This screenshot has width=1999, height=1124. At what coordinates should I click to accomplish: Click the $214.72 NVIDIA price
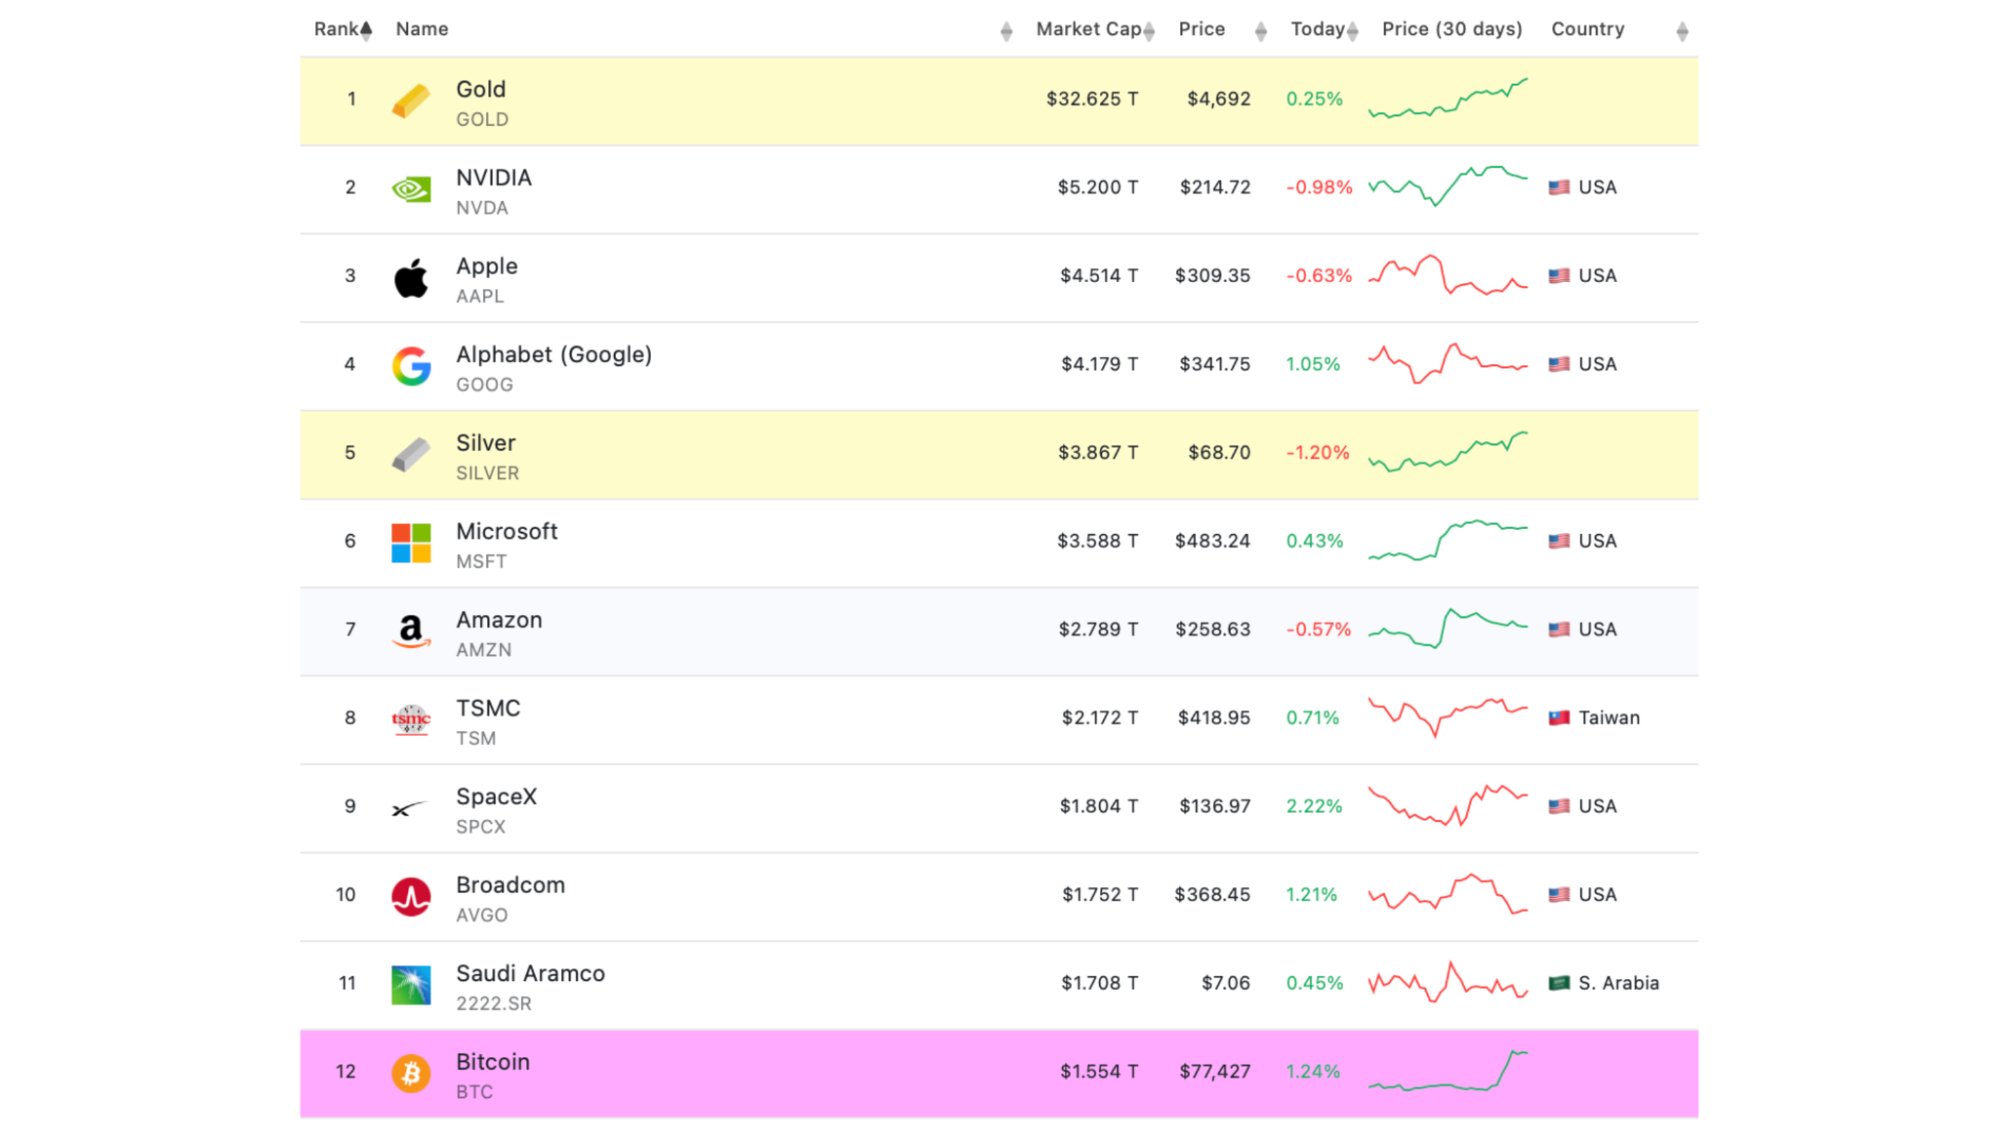pyautogui.click(x=1215, y=187)
